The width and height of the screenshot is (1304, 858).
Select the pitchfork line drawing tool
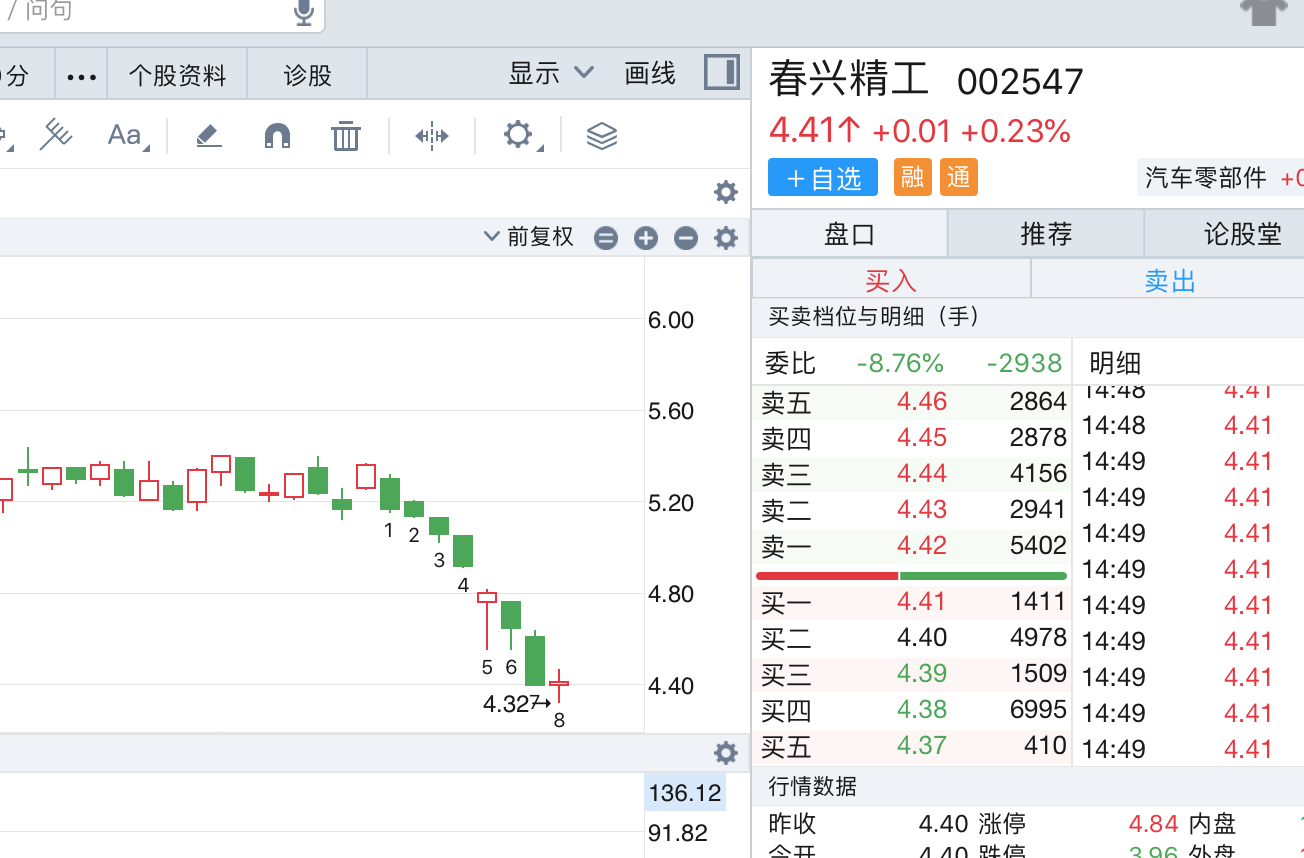pos(56,135)
